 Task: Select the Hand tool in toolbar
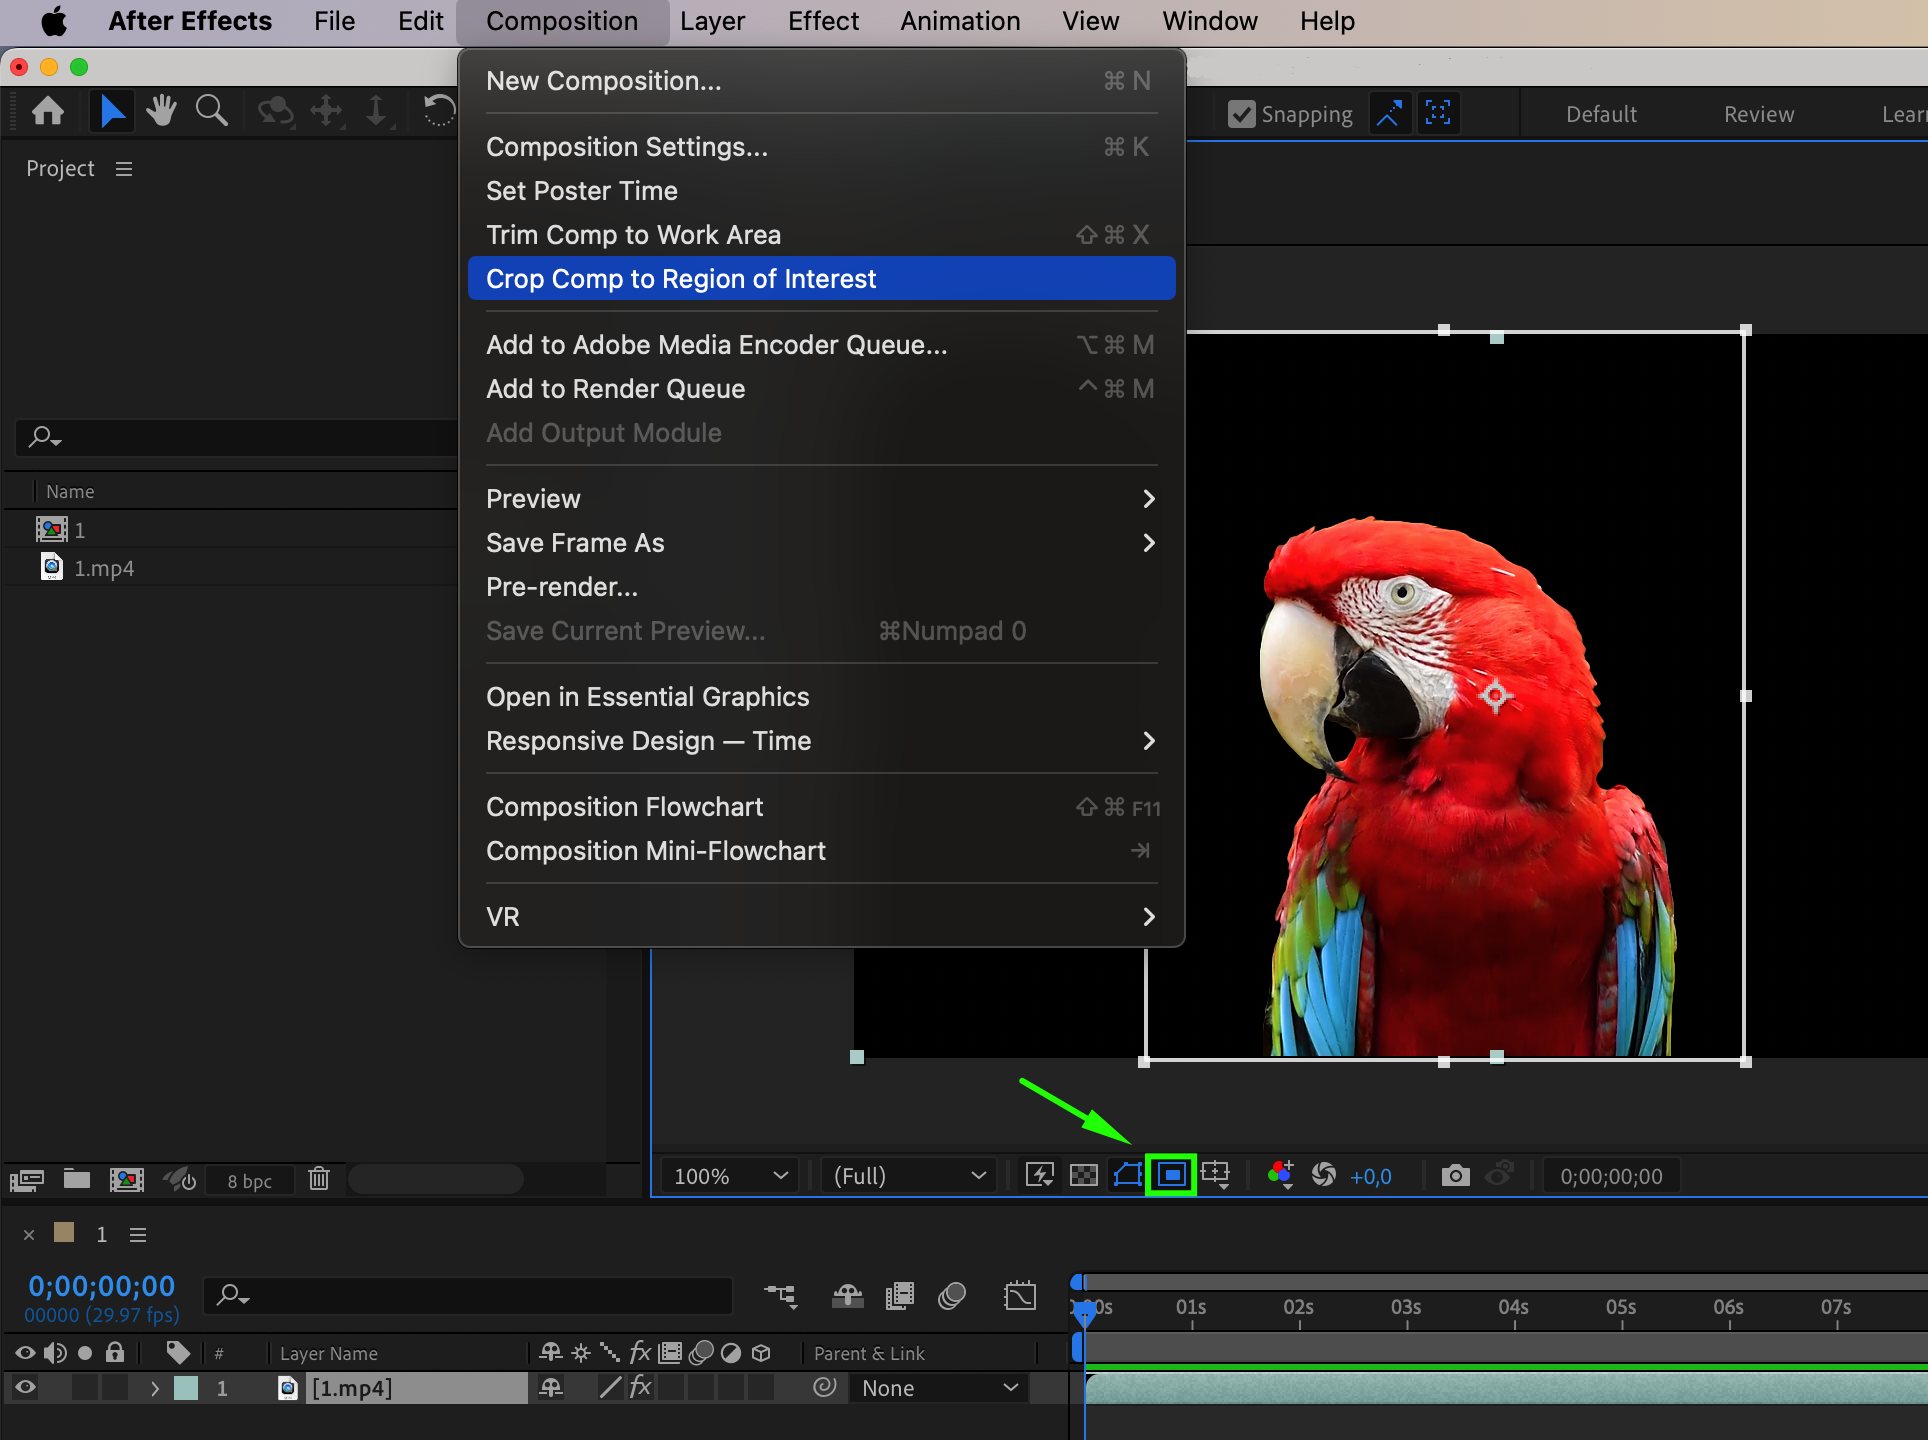[x=161, y=111]
